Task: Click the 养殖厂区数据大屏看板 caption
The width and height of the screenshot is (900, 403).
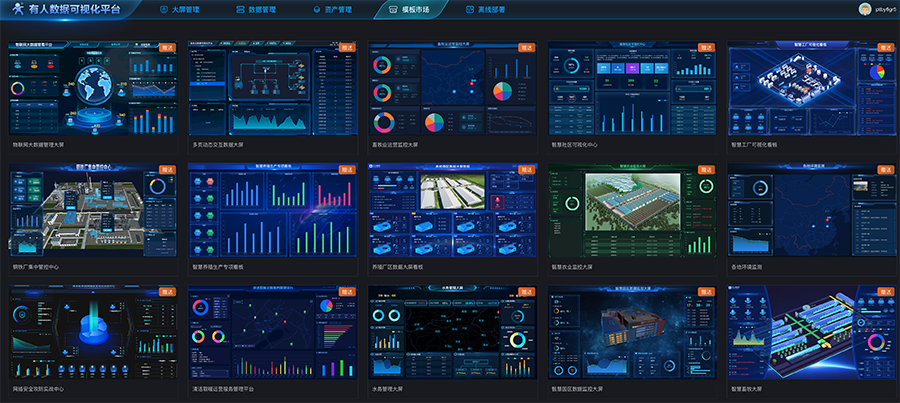Action: coord(398,267)
